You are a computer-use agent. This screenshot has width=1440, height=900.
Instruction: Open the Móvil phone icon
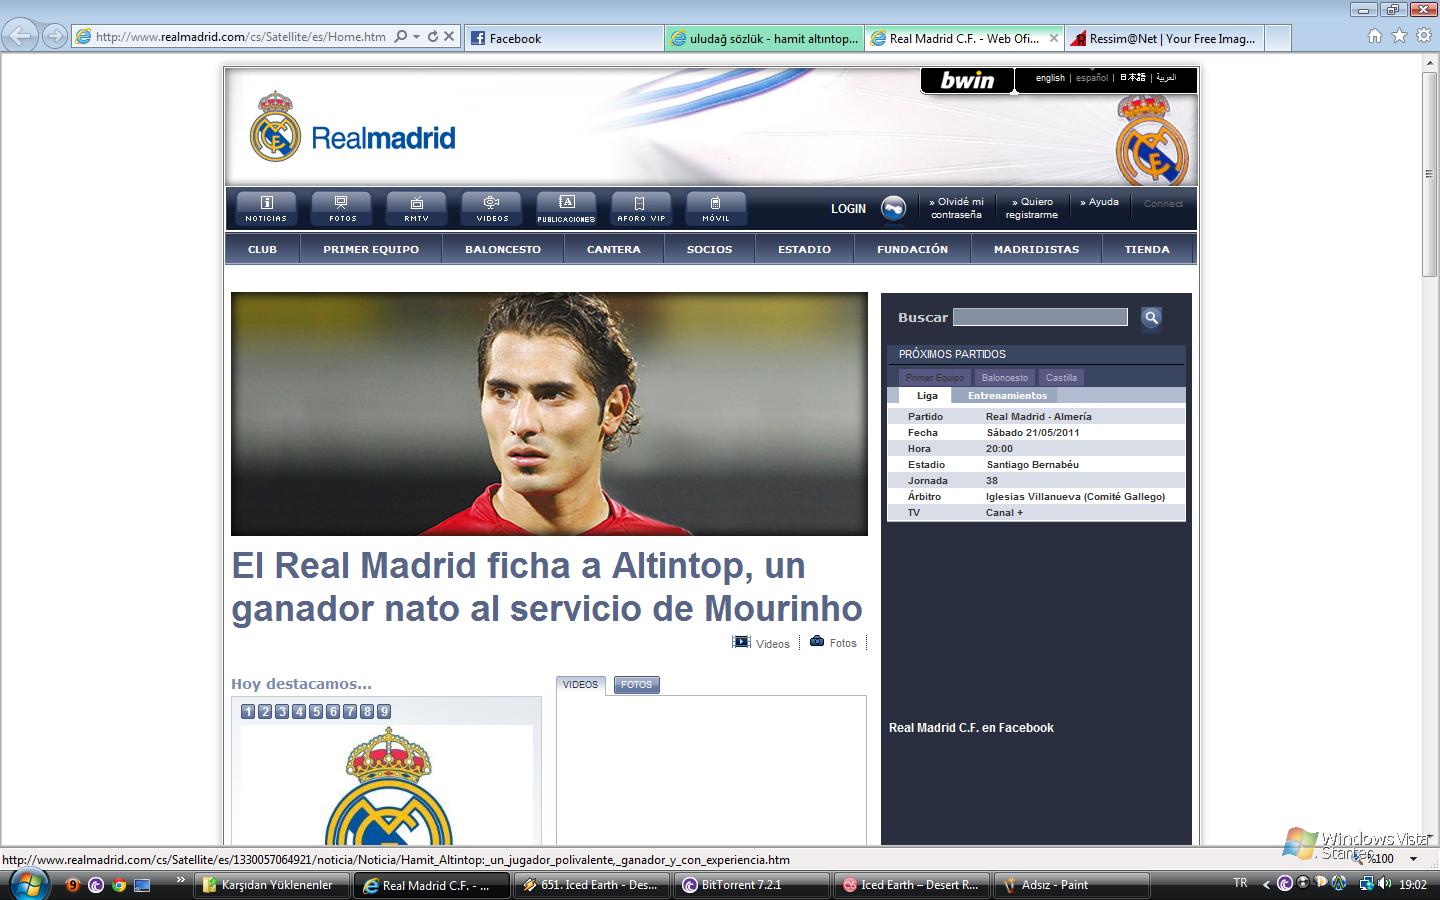point(716,208)
